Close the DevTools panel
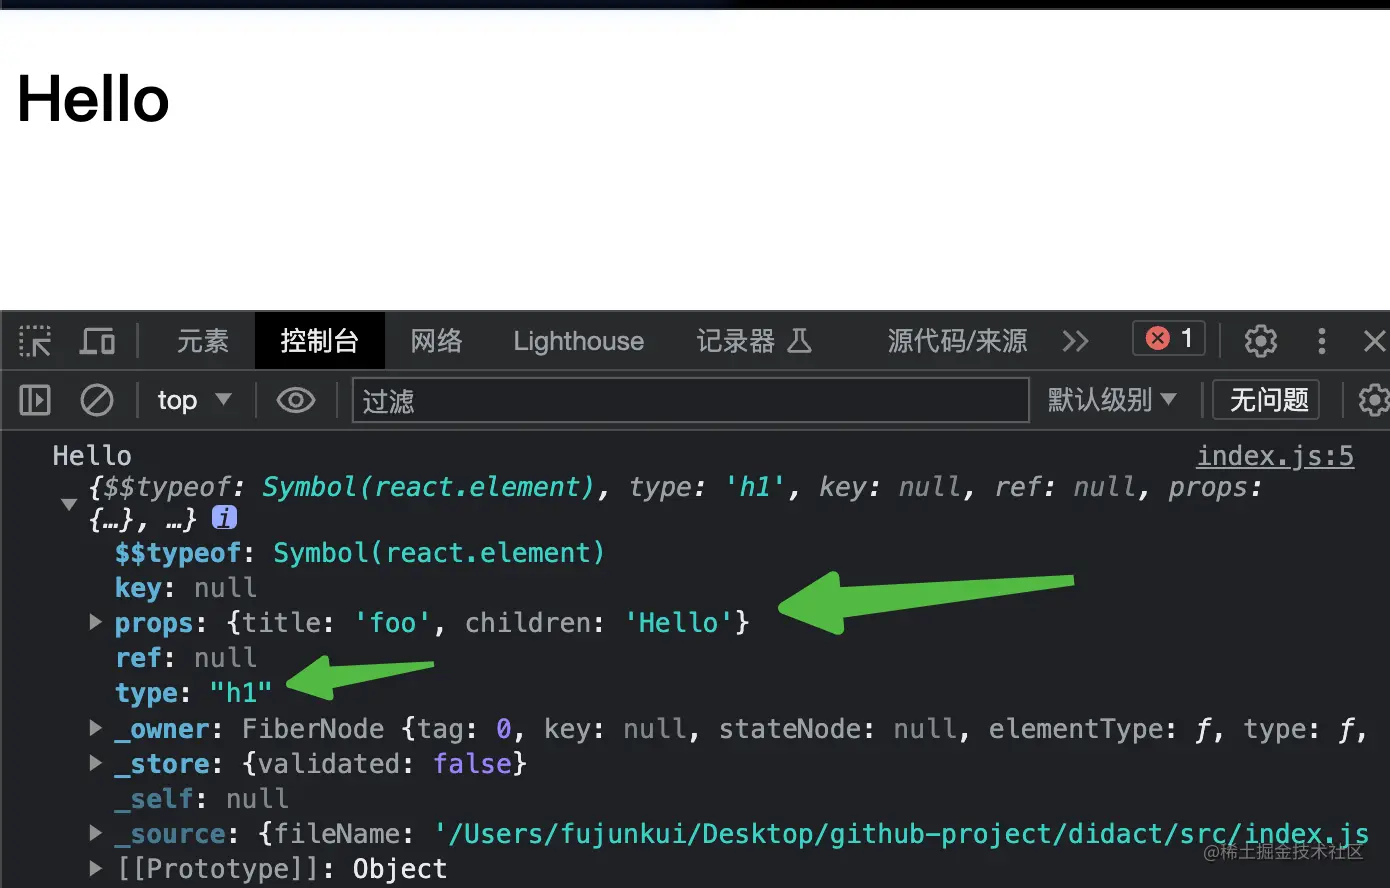Screen dimensions: 1390x888 coord(1375,341)
